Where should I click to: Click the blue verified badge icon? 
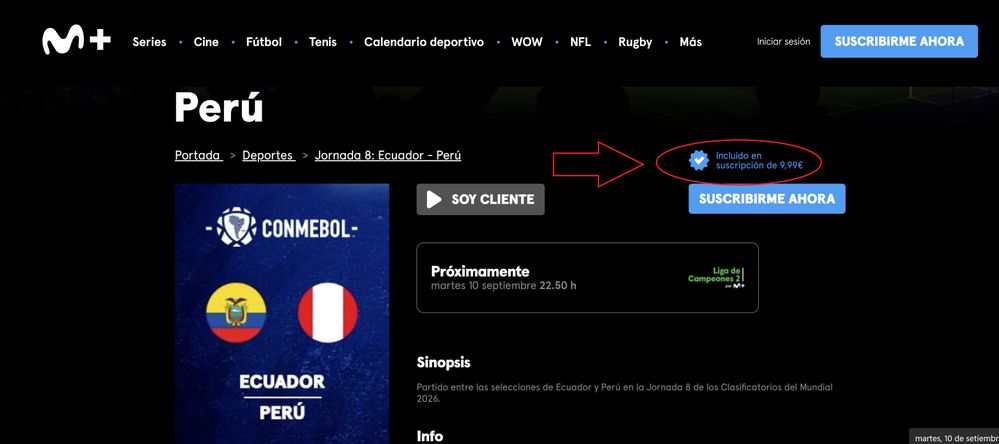pyautogui.click(x=699, y=160)
